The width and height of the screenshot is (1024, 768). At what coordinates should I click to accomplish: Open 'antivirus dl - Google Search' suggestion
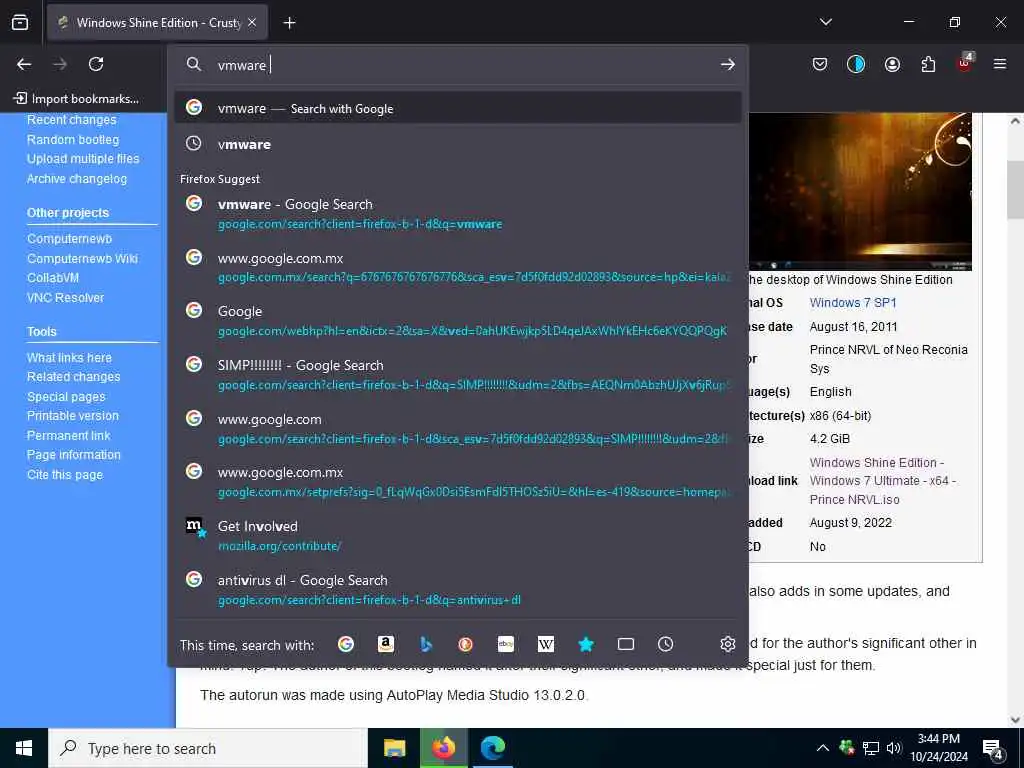458,589
